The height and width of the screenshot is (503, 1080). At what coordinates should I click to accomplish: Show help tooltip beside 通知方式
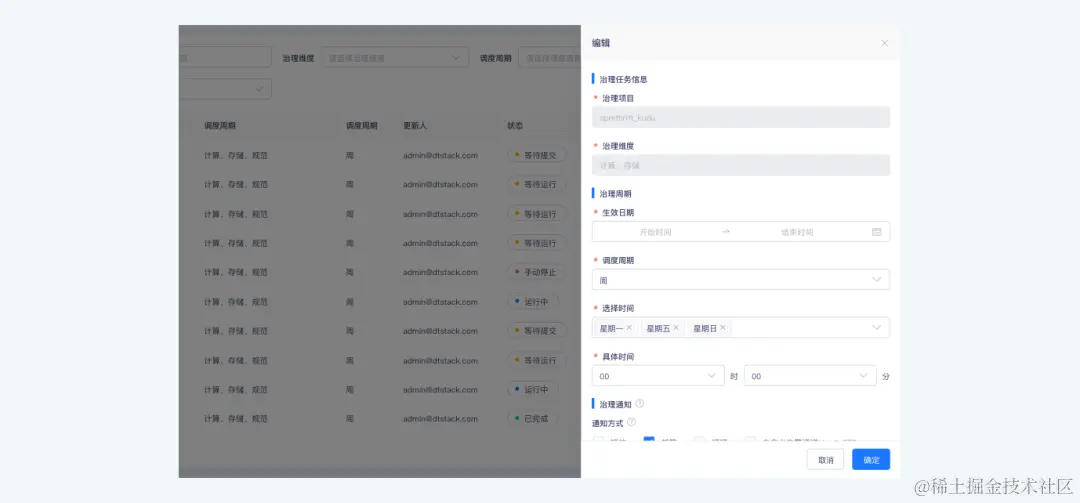pyautogui.click(x=631, y=422)
